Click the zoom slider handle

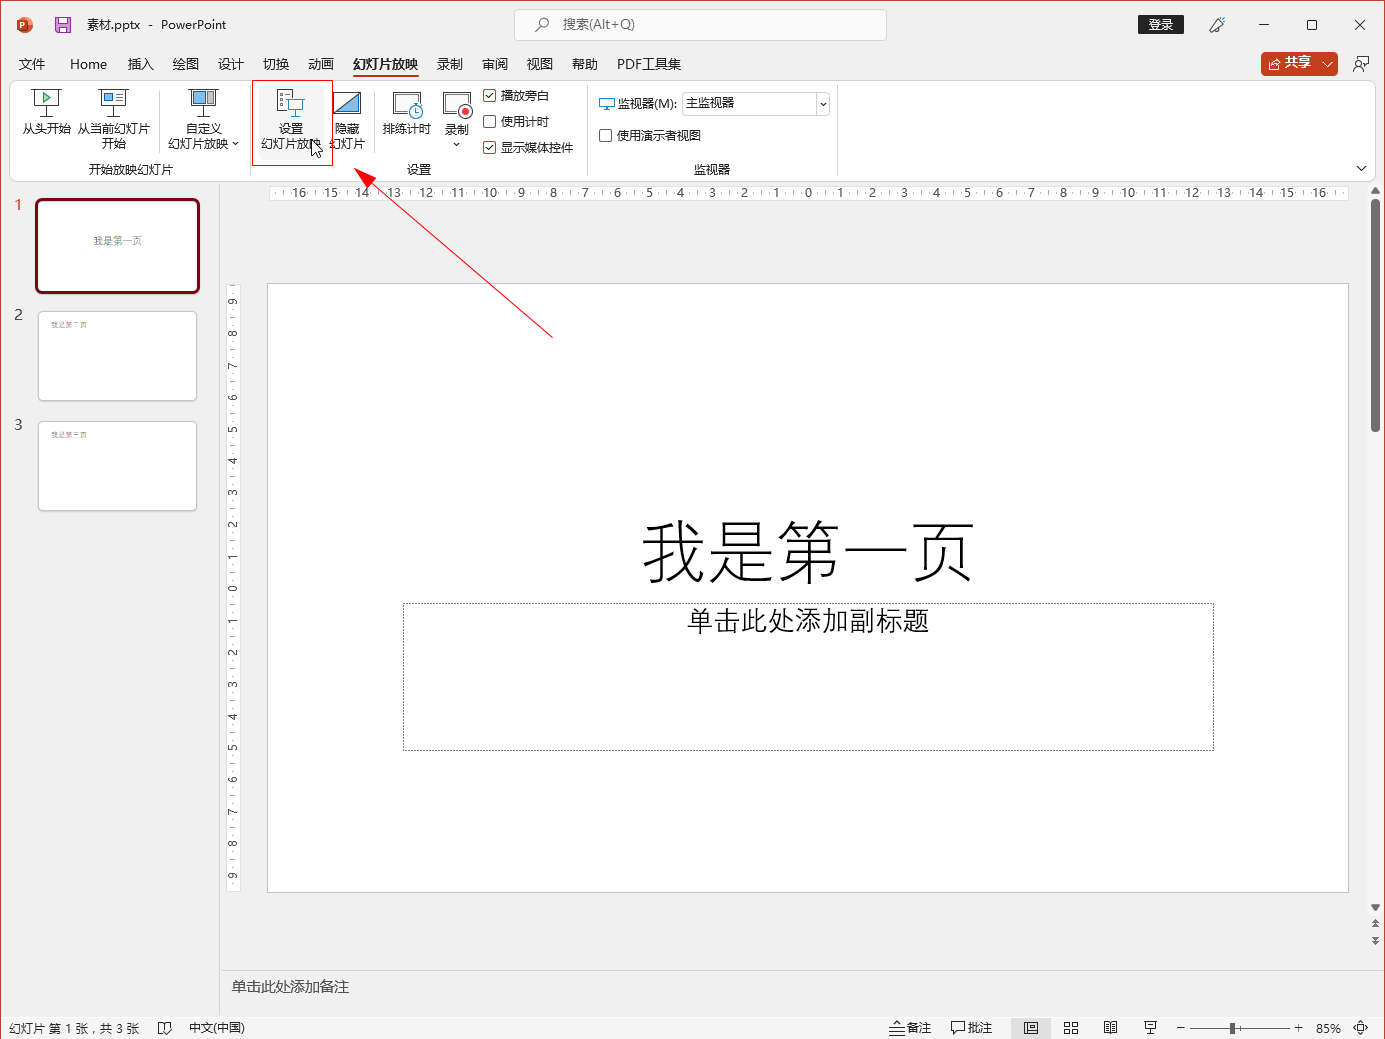click(x=1233, y=1028)
